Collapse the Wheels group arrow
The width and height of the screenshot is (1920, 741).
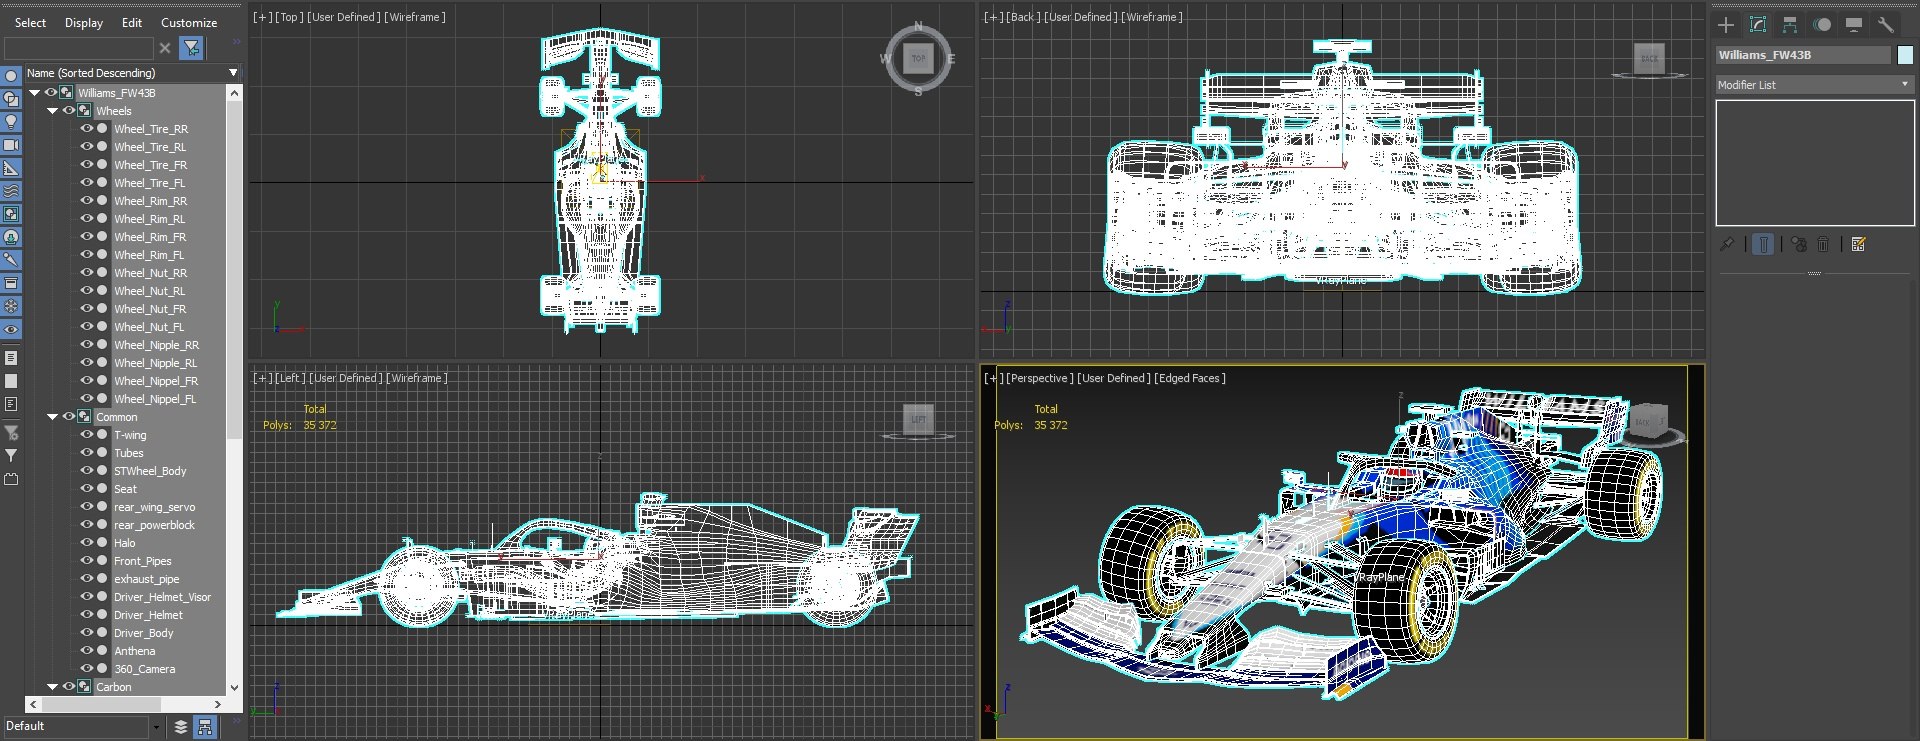coord(53,111)
